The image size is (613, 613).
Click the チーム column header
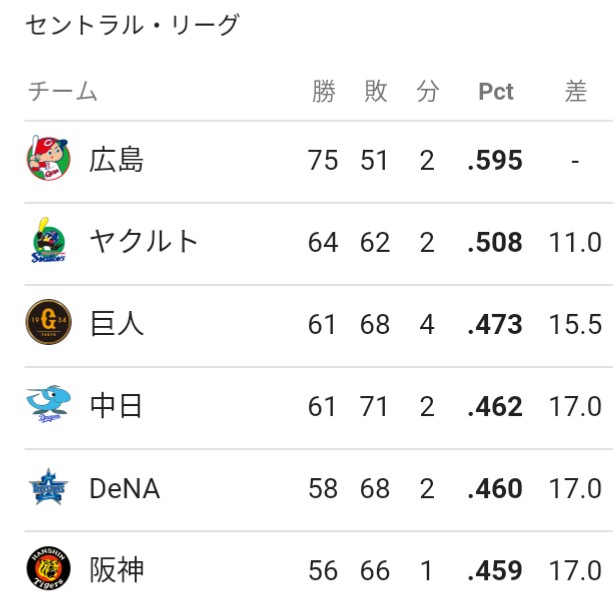(x=62, y=91)
